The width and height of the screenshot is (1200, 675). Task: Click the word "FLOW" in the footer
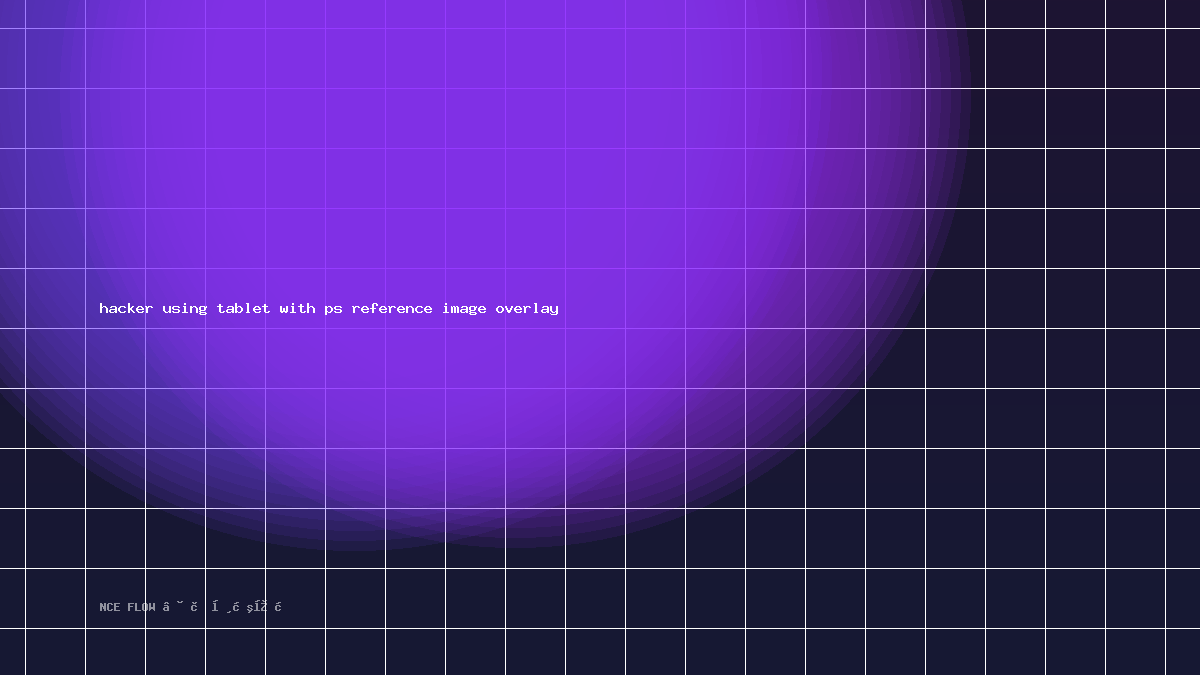(141, 607)
